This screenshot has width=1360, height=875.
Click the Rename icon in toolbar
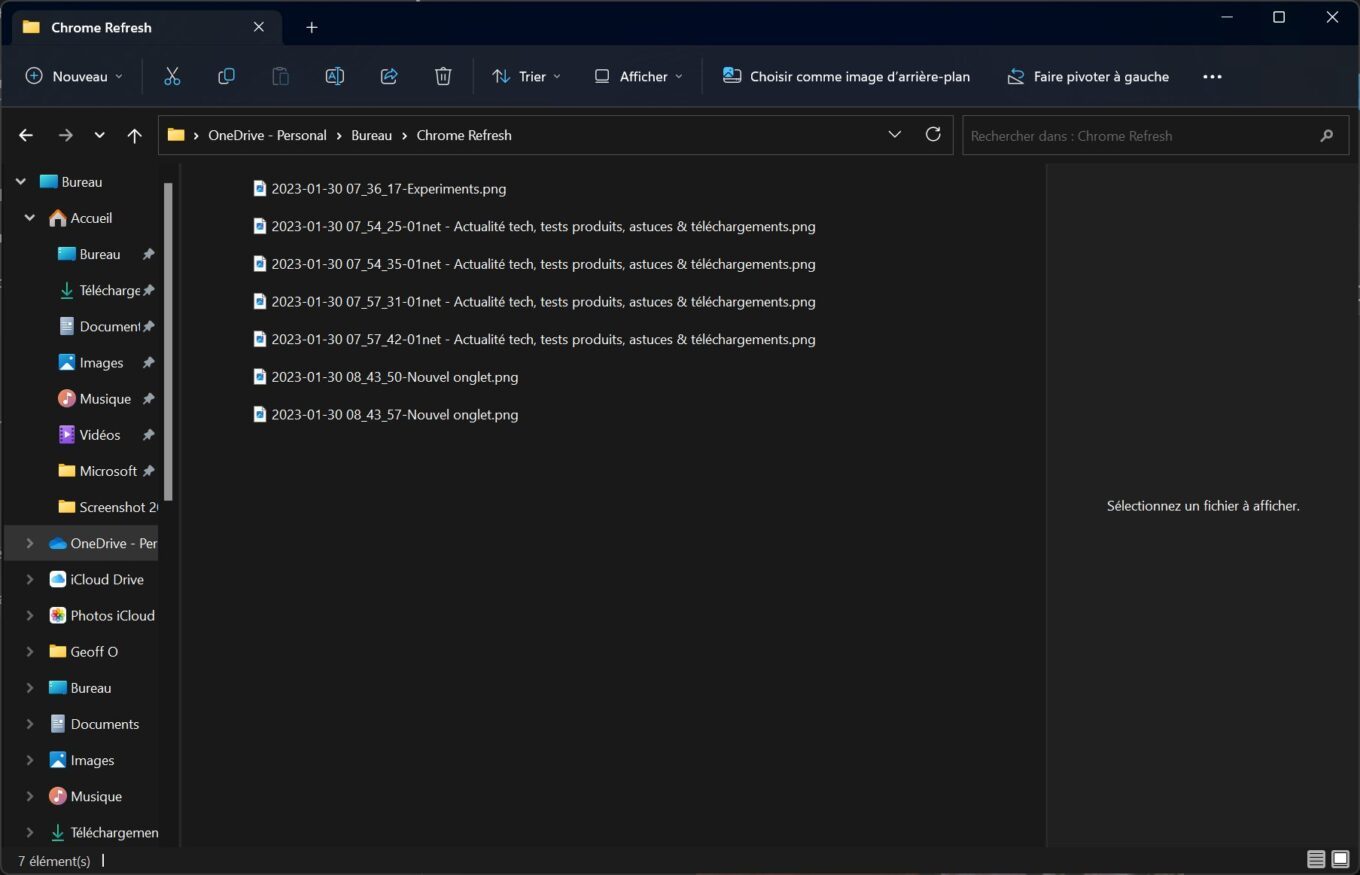tap(335, 76)
